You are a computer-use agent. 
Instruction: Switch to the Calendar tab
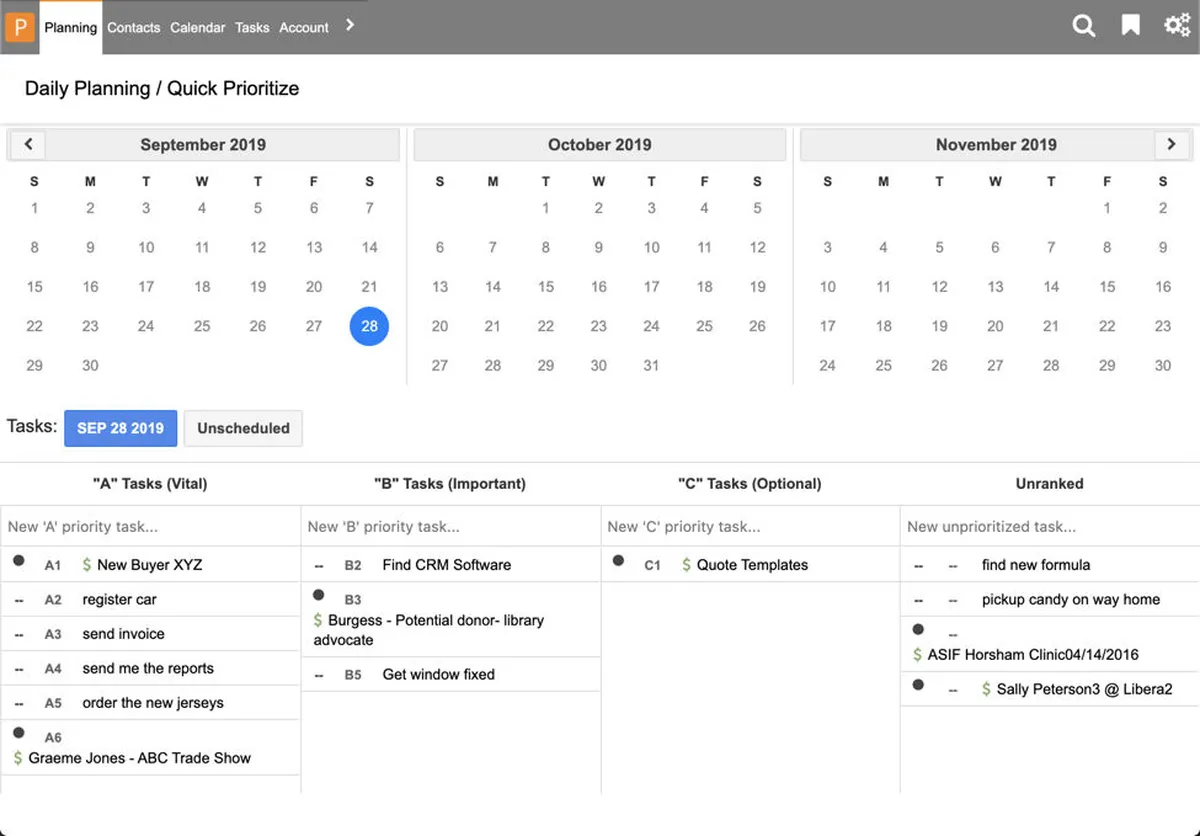point(197,27)
